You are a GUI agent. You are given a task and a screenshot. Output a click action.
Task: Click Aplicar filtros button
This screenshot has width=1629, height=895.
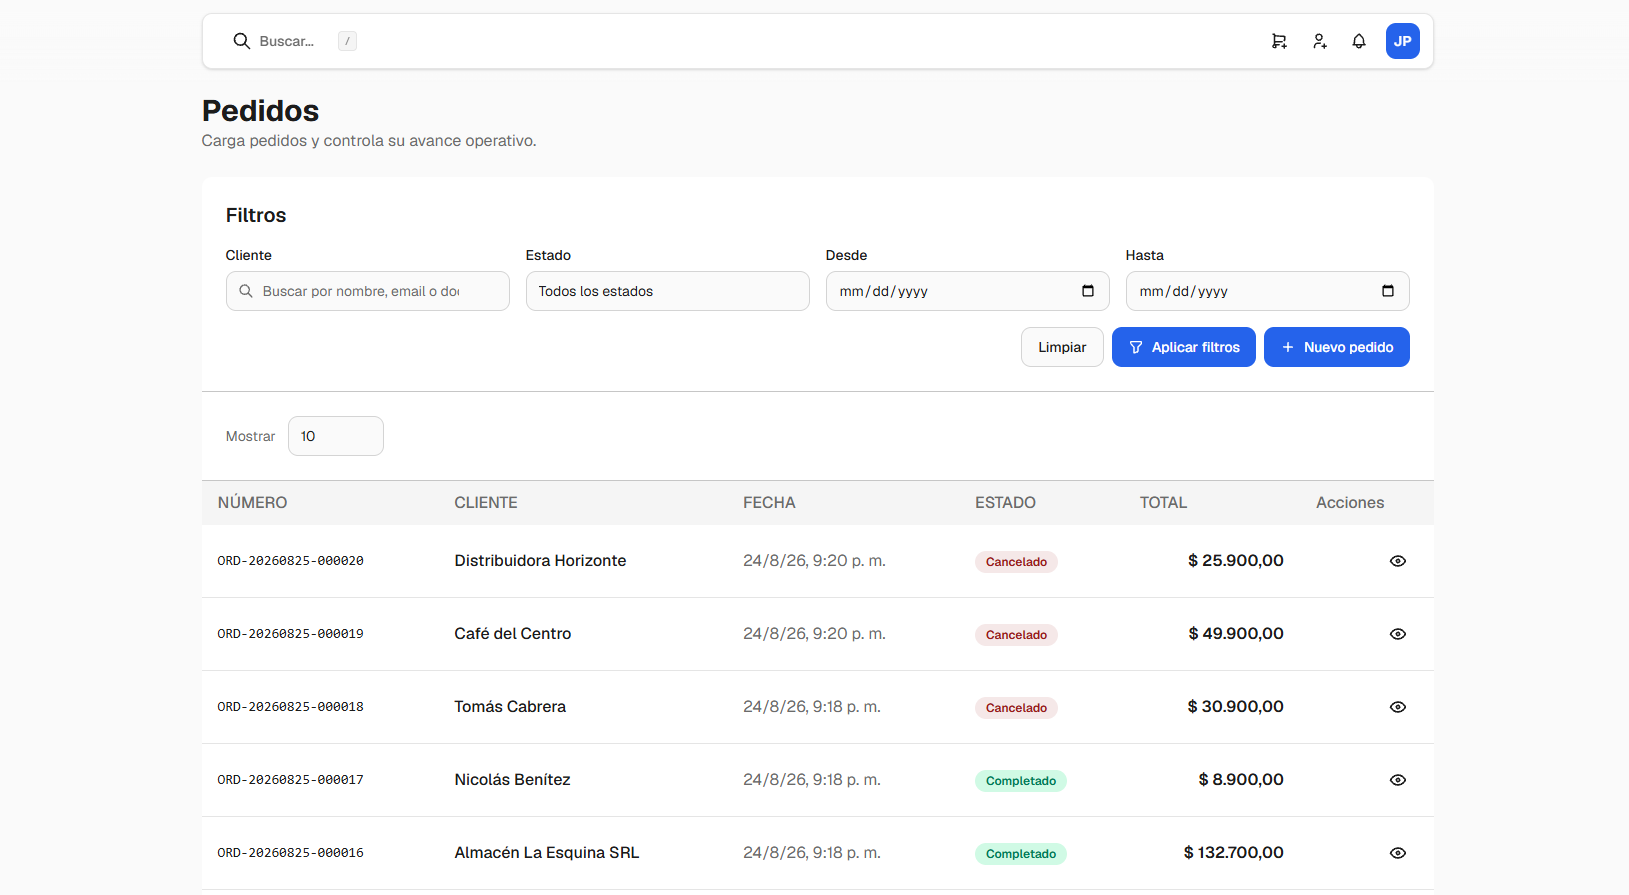[1184, 347]
